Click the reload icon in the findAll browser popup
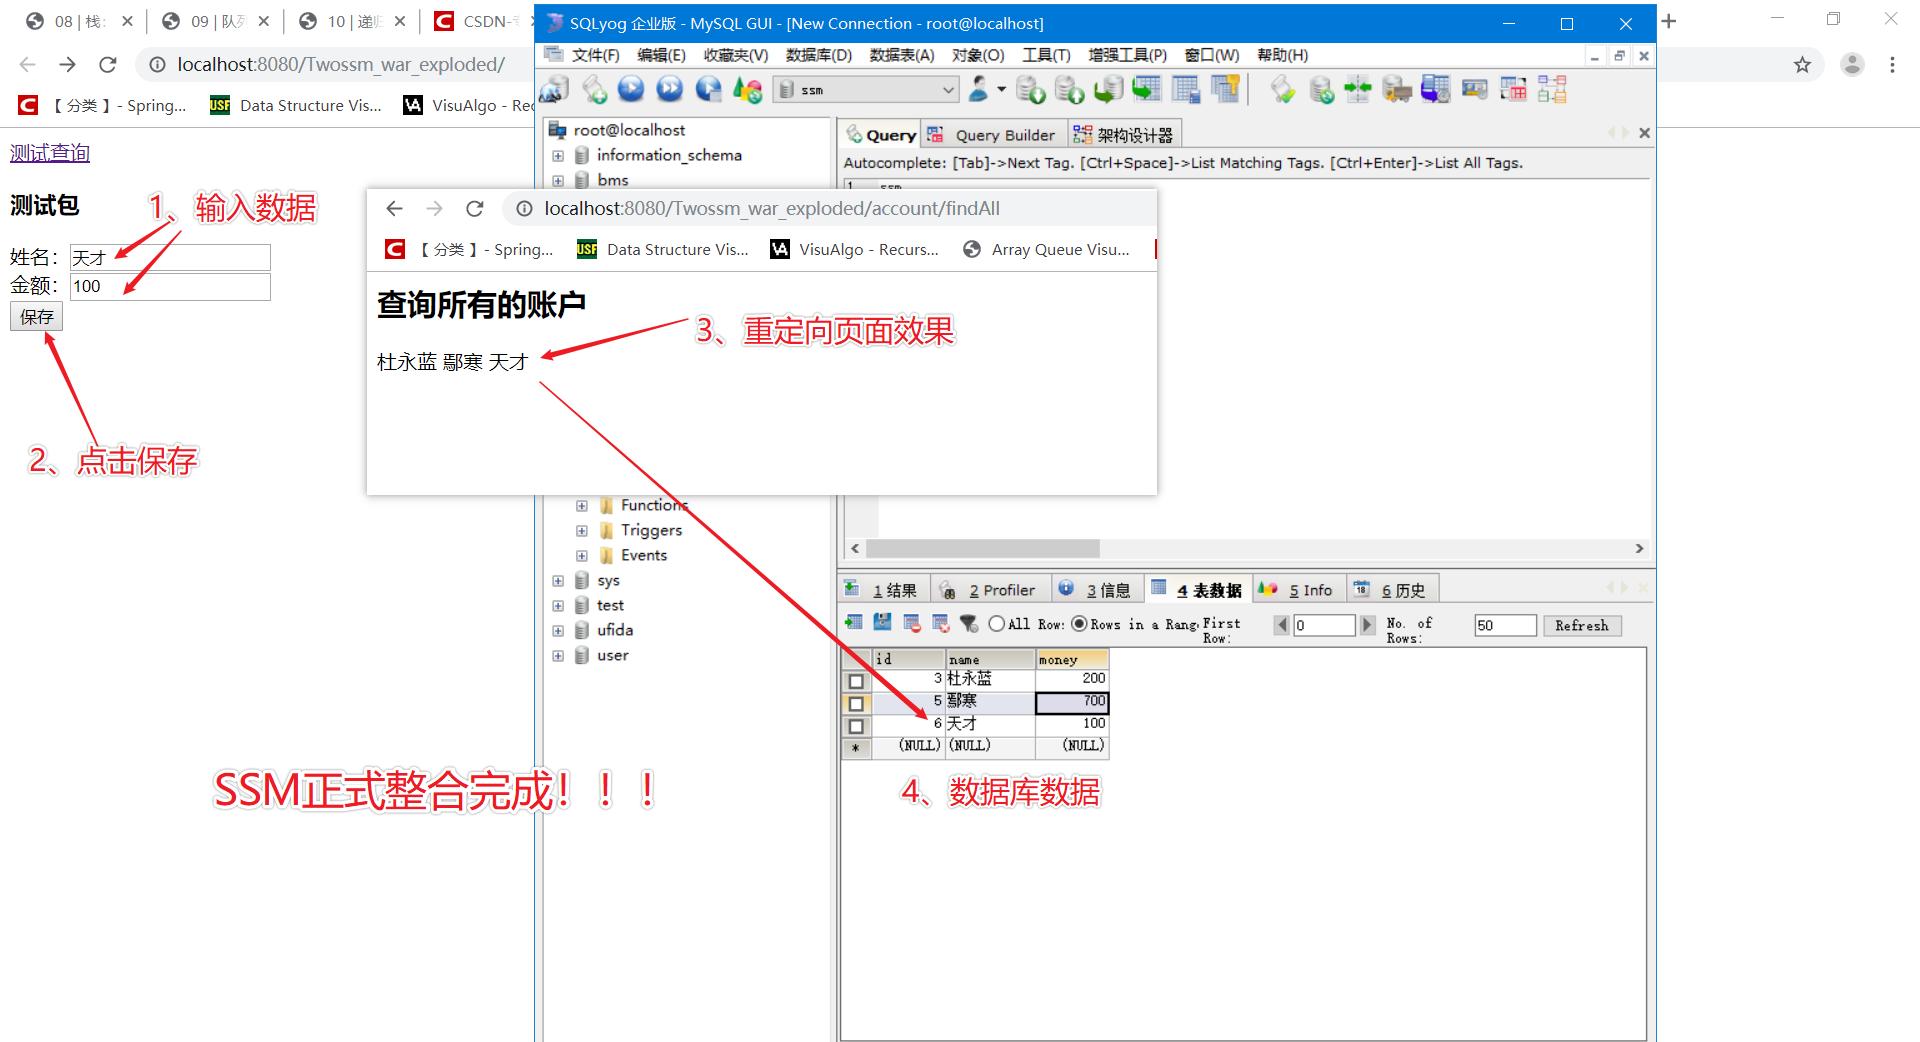 475,208
